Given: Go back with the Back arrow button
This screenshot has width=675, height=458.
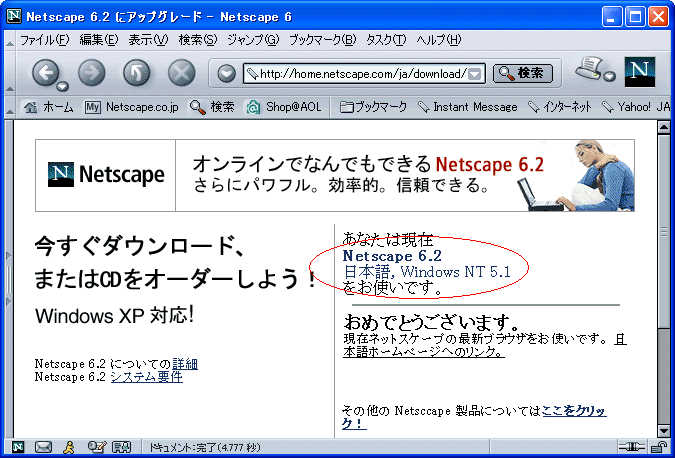Looking at the screenshot, I should click(46, 72).
